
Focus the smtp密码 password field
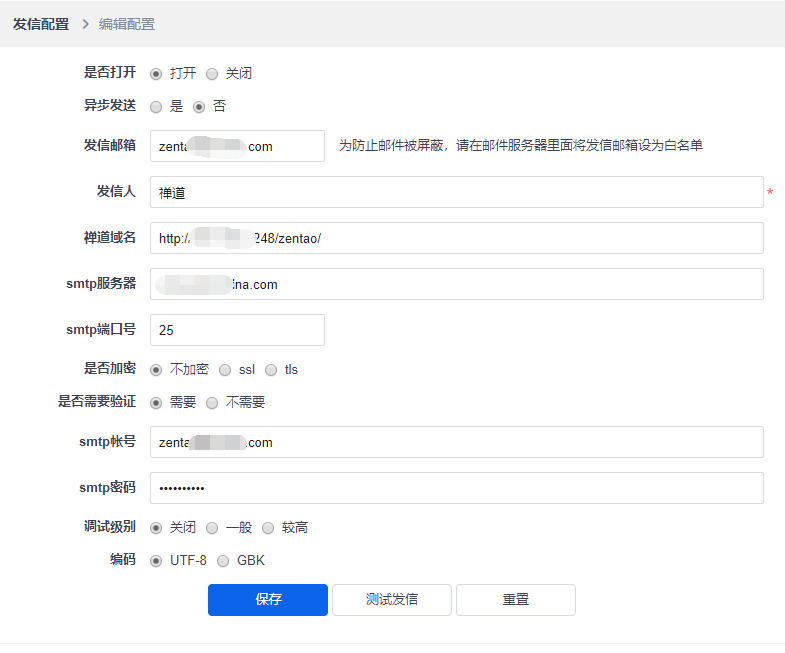456,488
